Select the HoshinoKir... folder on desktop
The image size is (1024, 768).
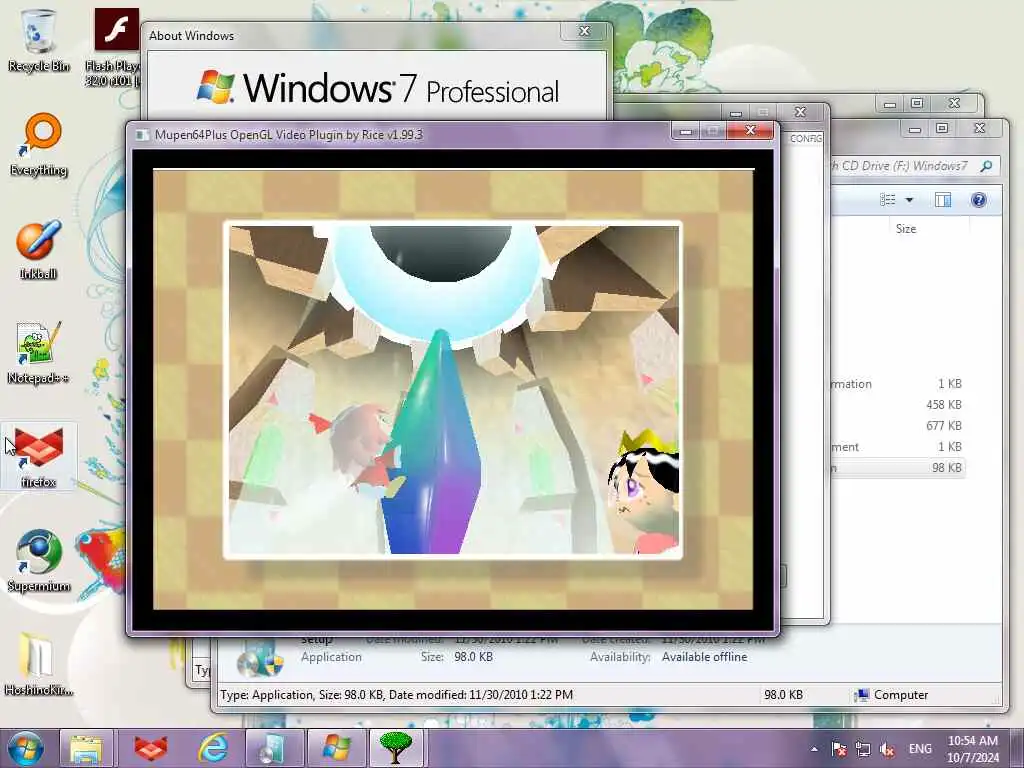click(39, 664)
